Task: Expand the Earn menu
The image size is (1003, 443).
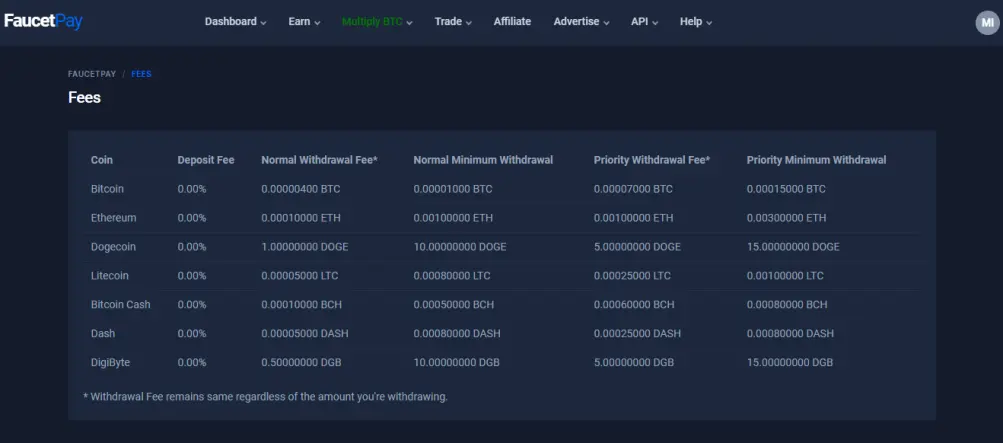Action: 304,22
